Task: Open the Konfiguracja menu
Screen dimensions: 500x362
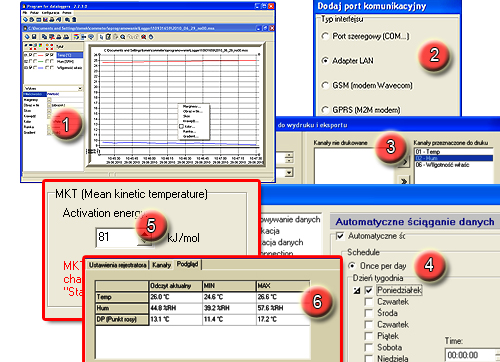Action: click(x=50, y=13)
